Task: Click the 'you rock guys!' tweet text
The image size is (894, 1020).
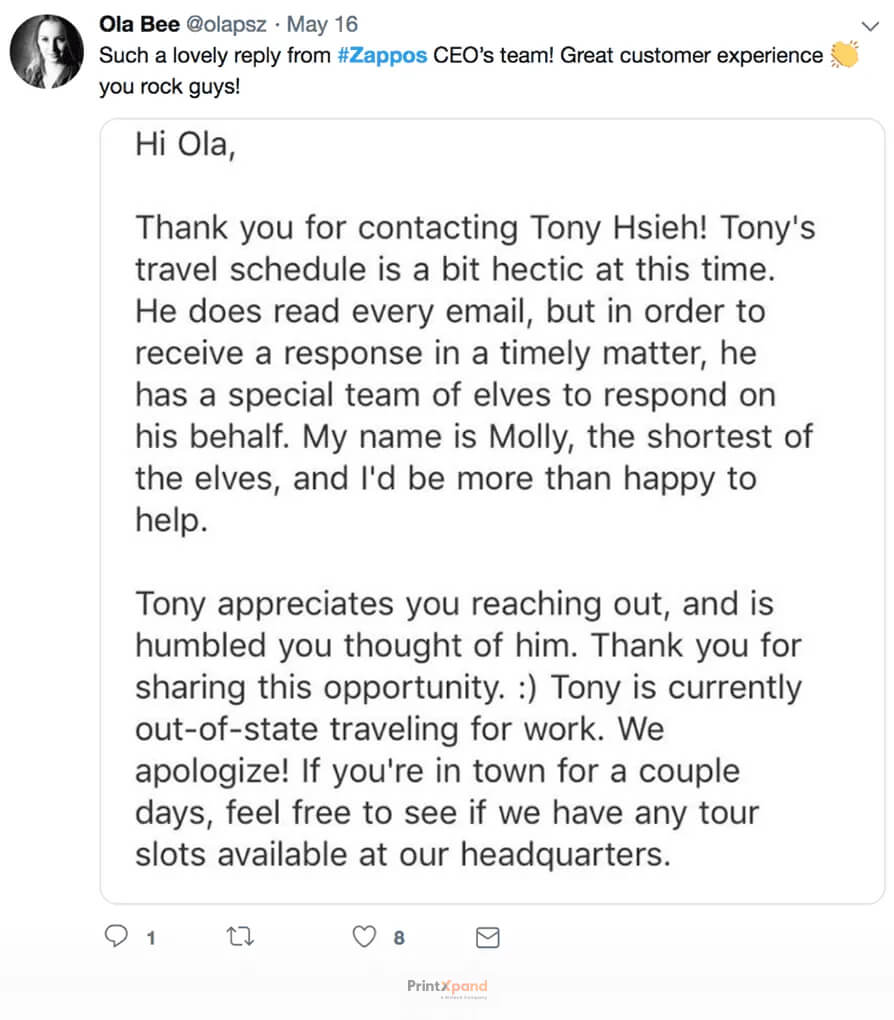Action: coord(170,86)
